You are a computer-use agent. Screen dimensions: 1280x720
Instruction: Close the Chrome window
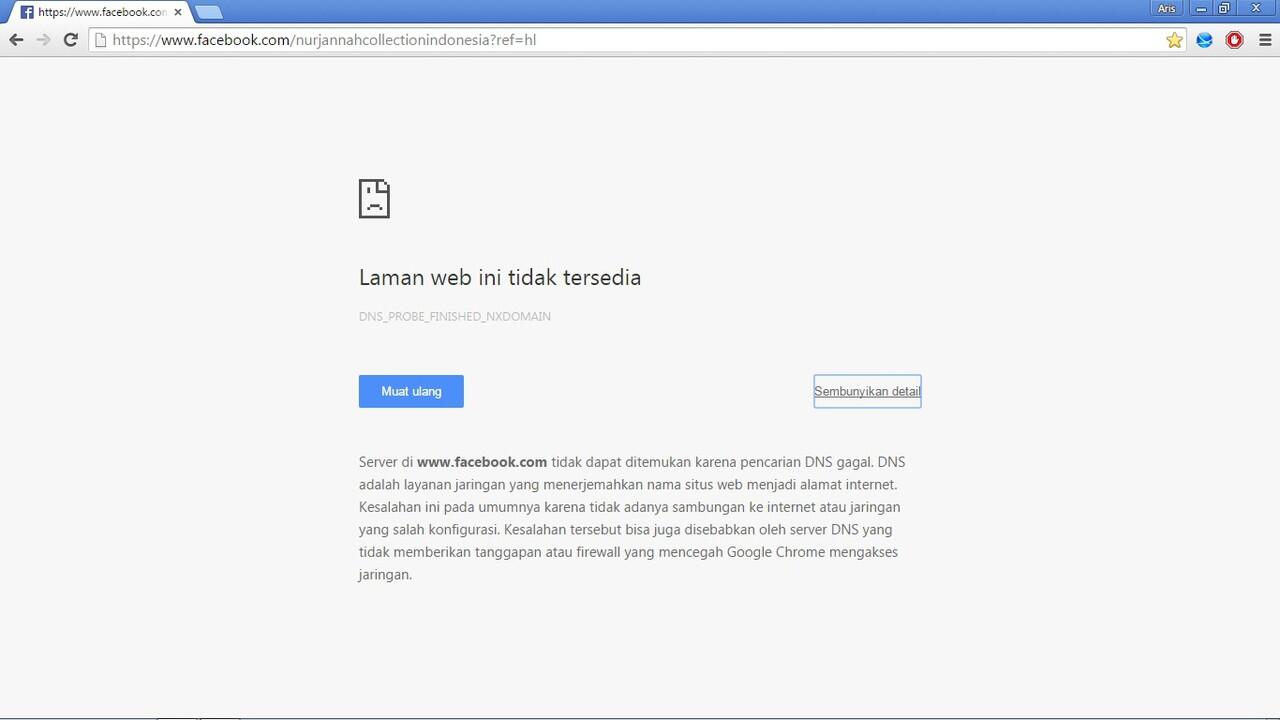[1257, 8]
